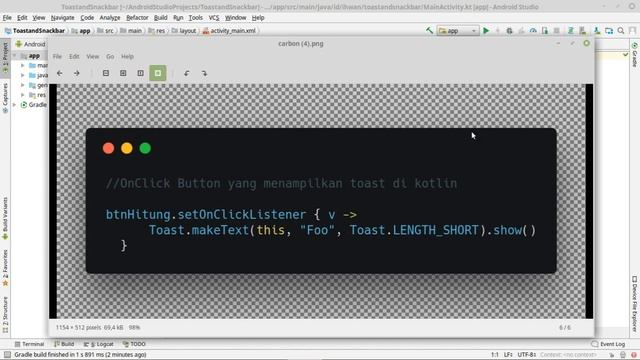Expand the Gradle Scripts node
Image resolution: width=640 pixels, height=360 pixels.
tap(15, 104)
